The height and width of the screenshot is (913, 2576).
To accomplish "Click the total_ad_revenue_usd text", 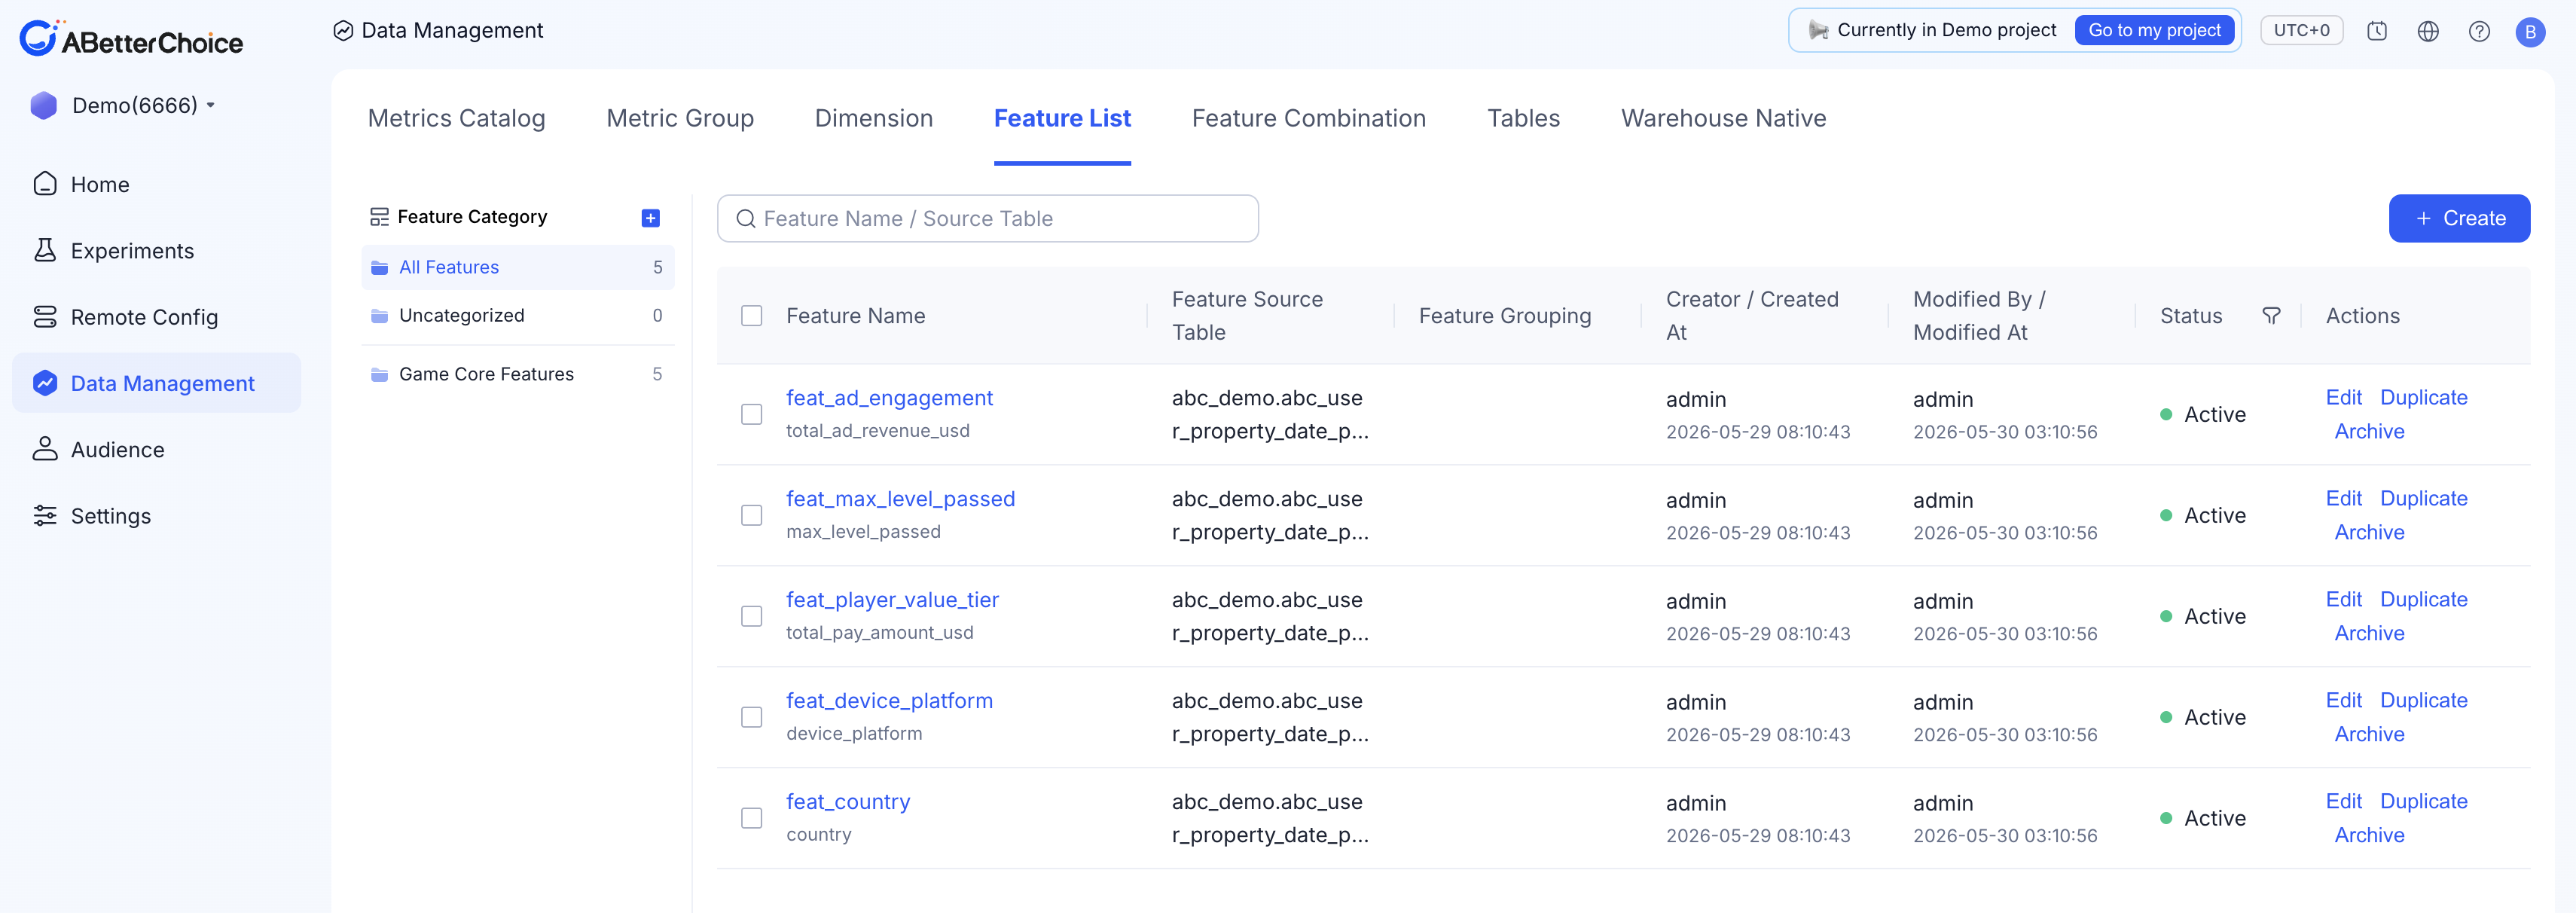I will click(877, 431).
